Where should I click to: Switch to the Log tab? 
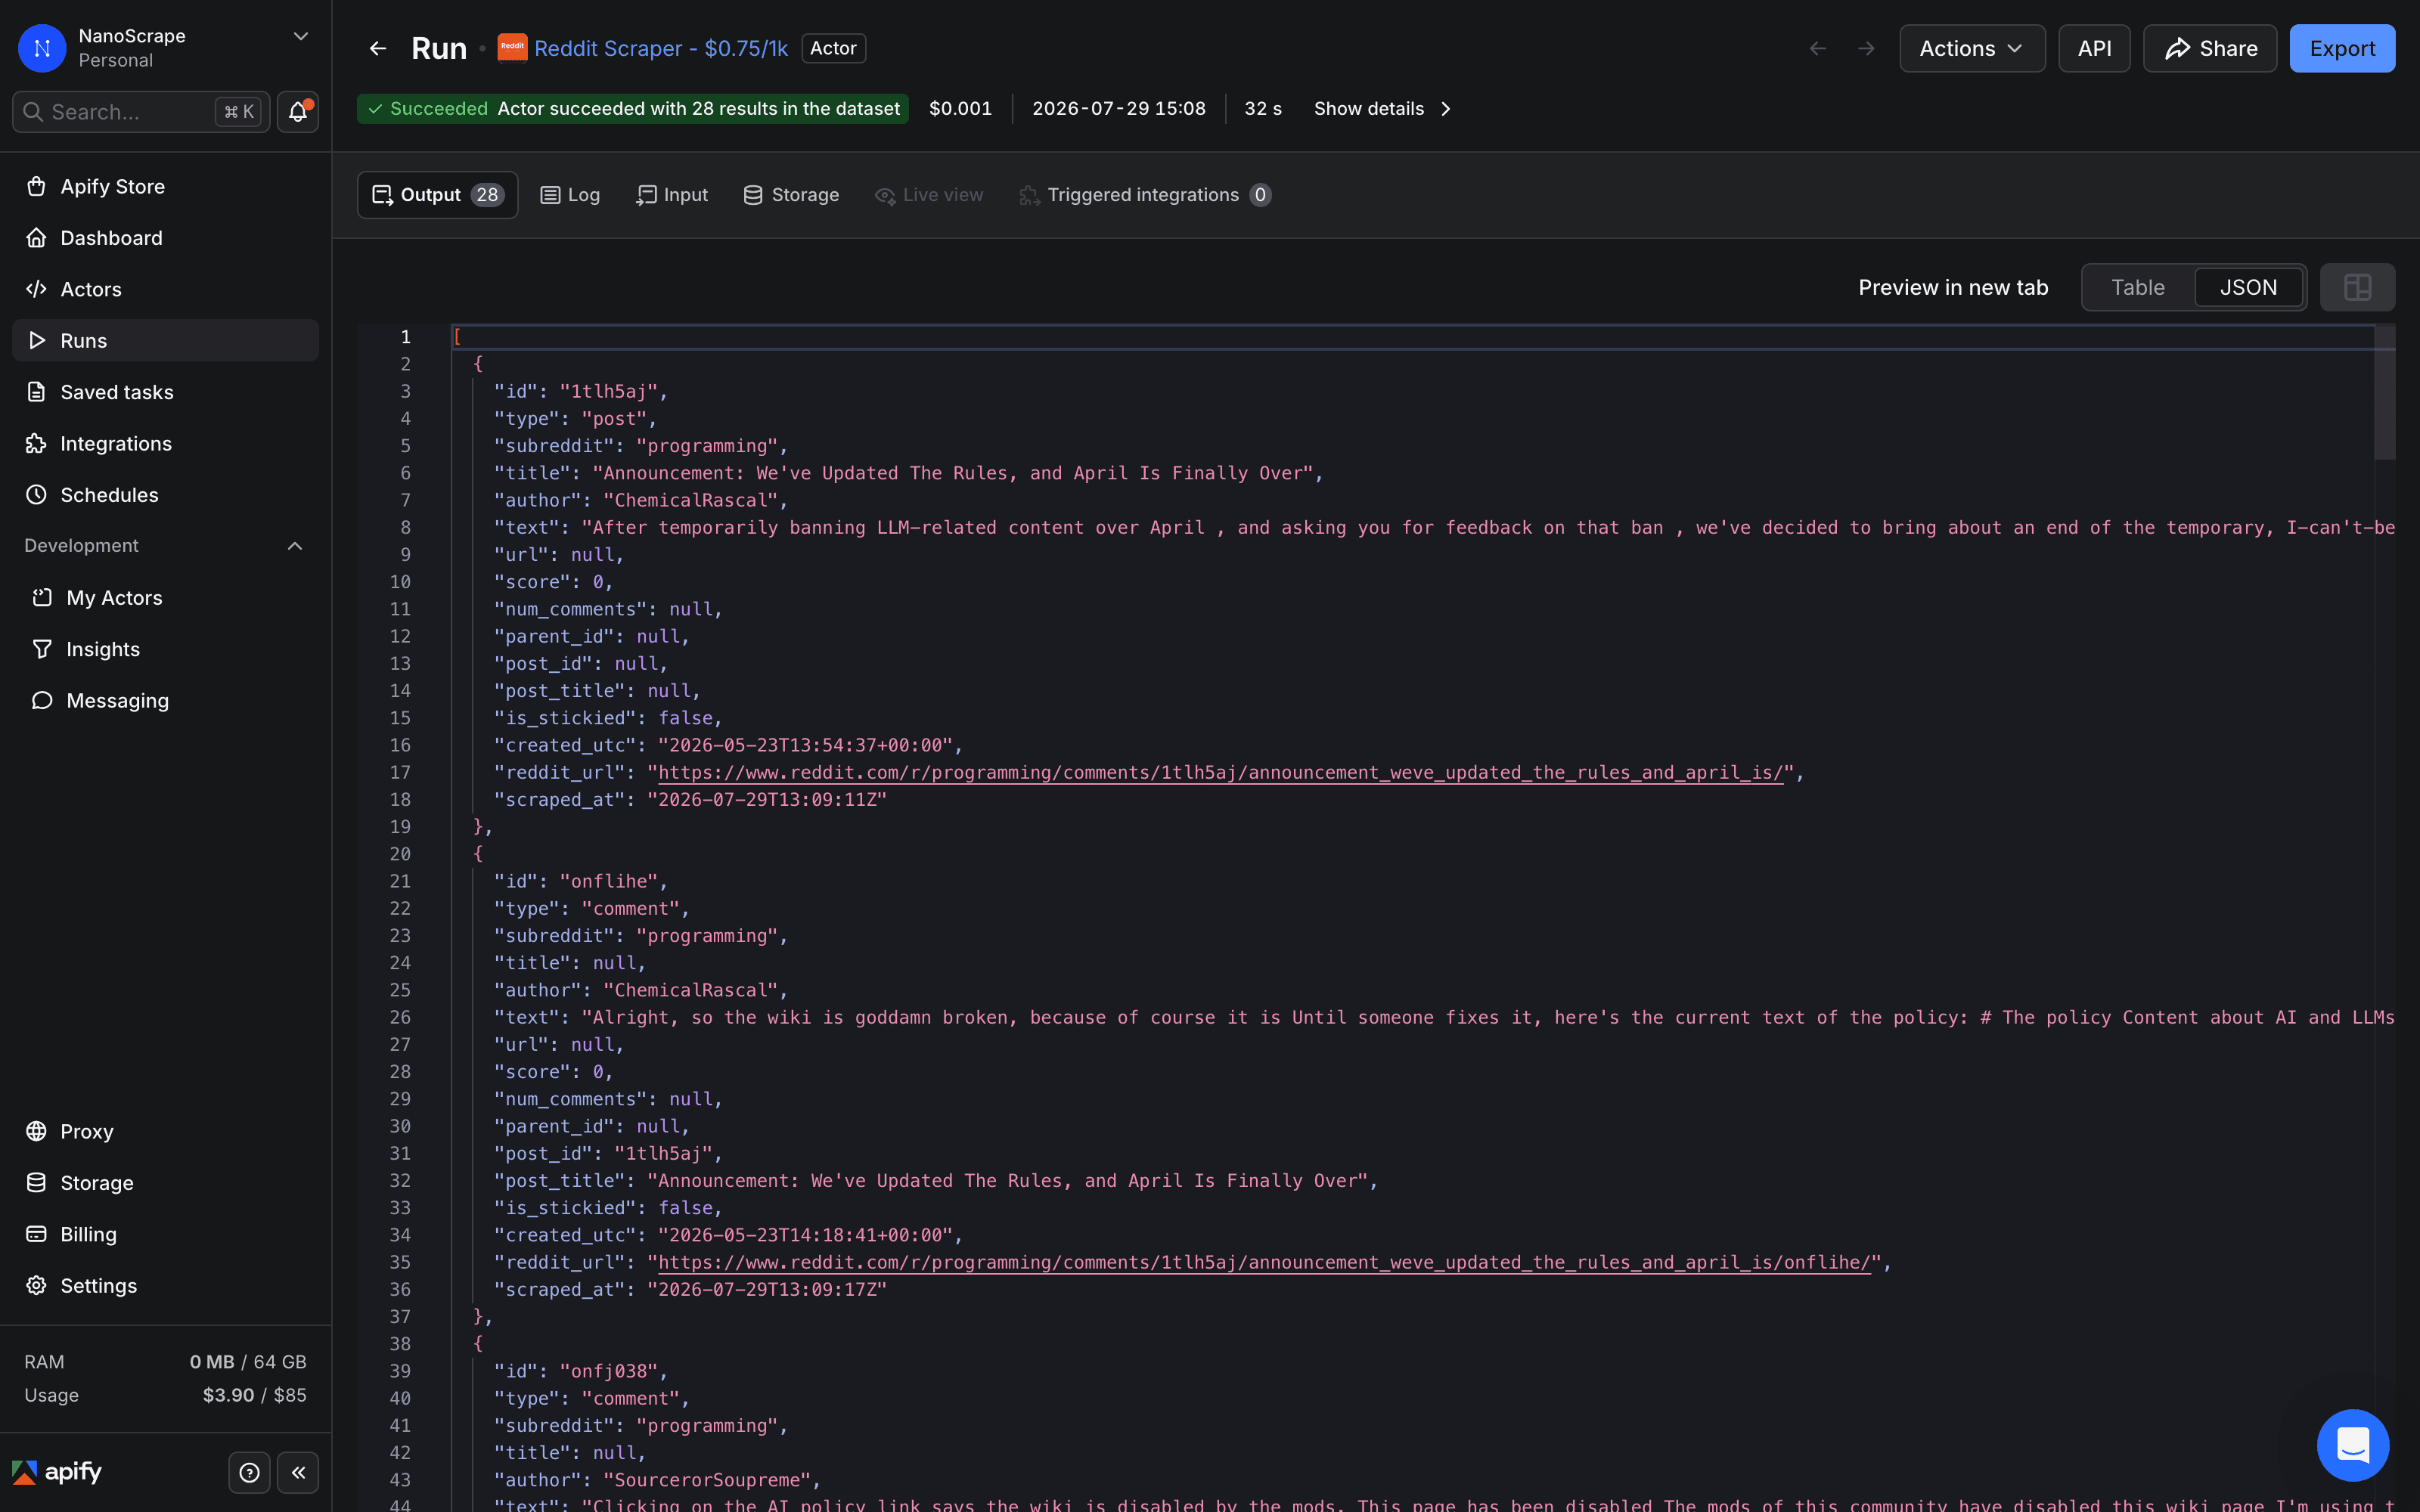[x=570, y=195]
